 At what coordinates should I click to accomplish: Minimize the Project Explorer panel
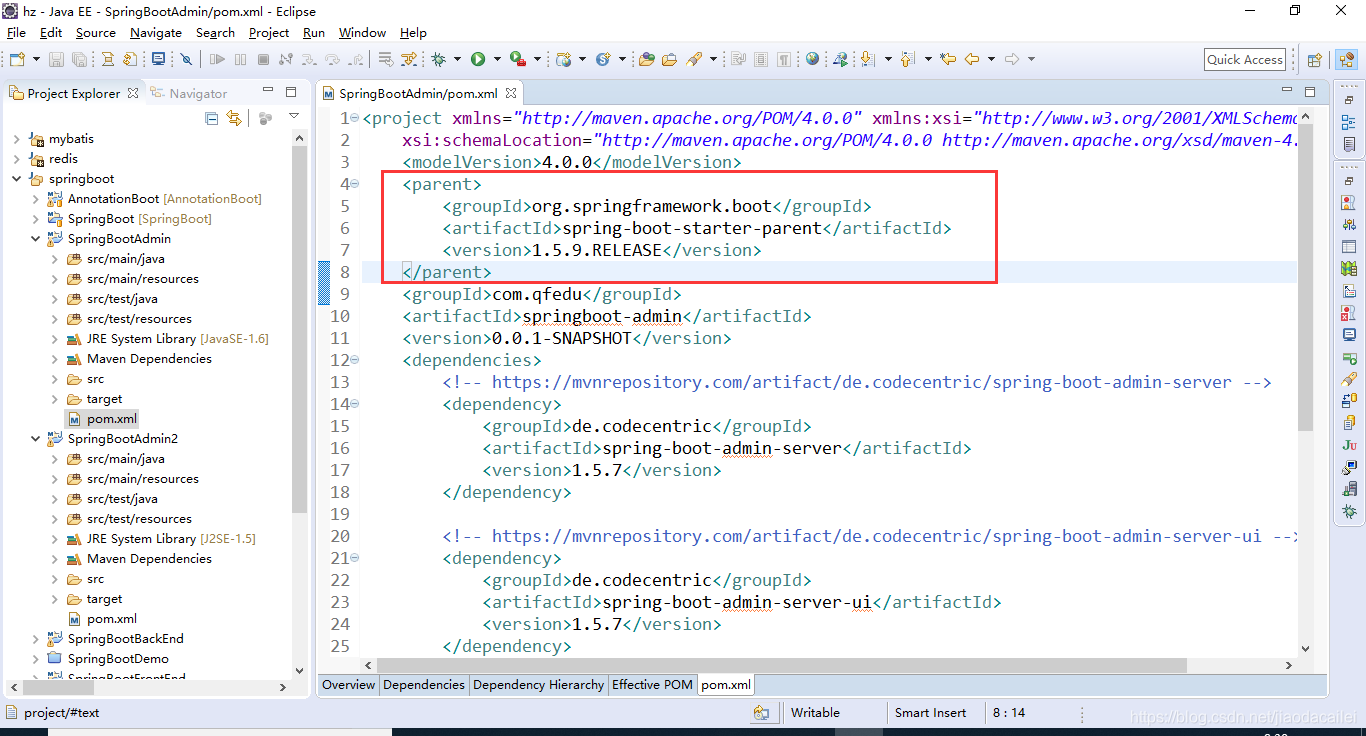268,89
